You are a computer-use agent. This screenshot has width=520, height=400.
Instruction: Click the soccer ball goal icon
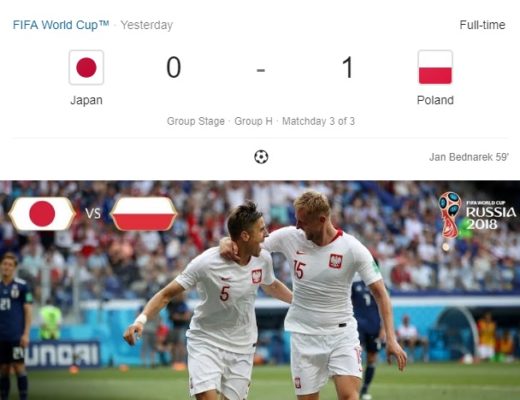[261, 157]
